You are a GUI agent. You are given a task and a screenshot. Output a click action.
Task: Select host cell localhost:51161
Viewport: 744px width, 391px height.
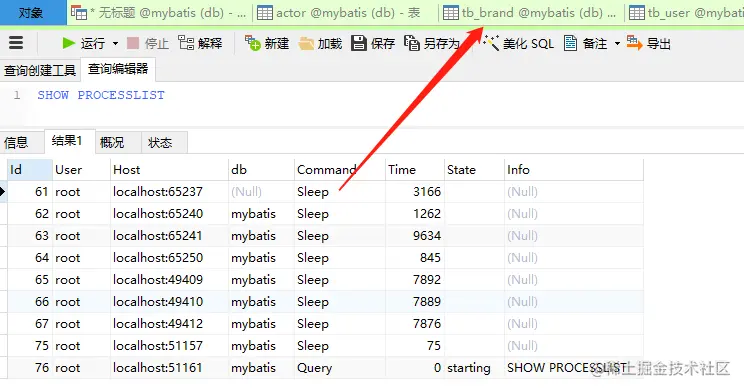169,368
